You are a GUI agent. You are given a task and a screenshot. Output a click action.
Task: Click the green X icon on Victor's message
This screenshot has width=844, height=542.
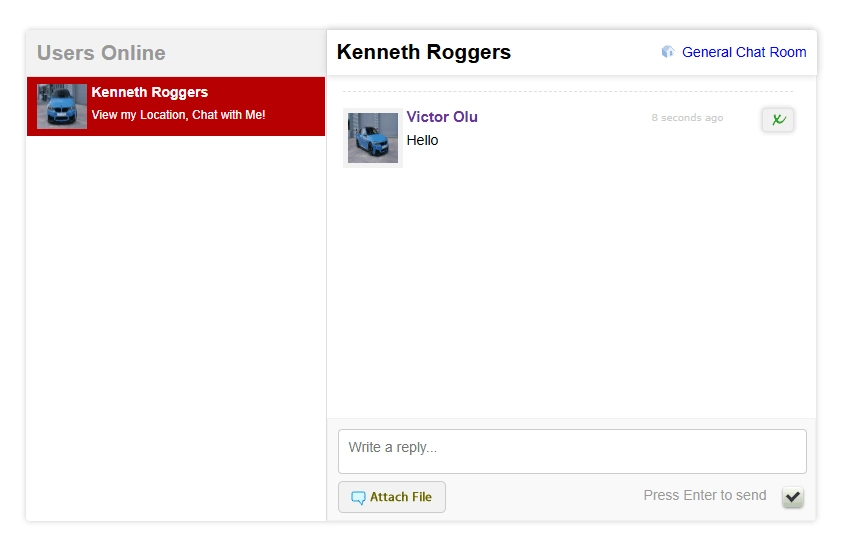click(778, 120)
